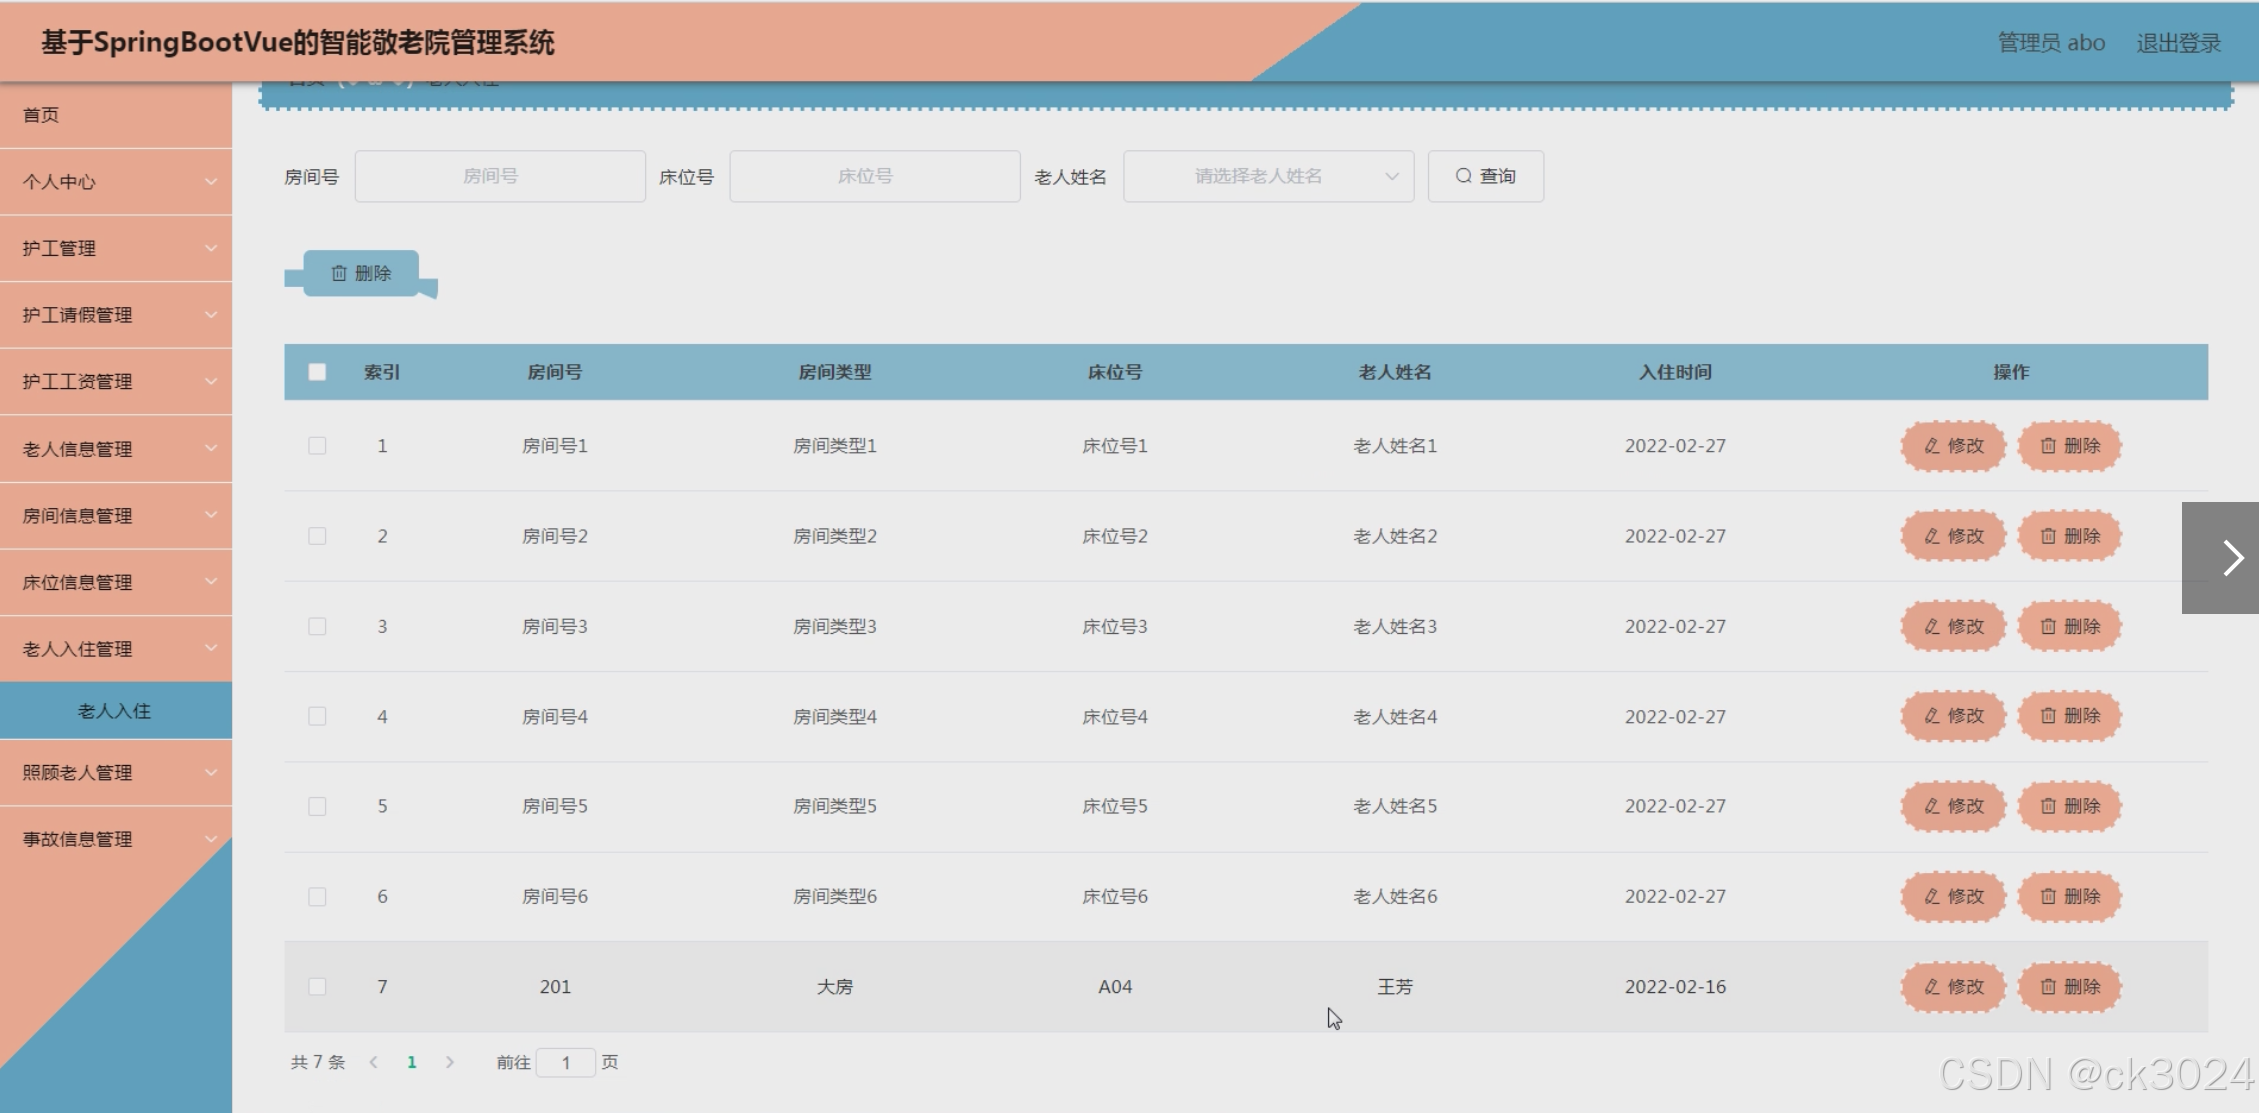Click the bulk 删除 button above the table
This screenshot has height=1113, width=2259.
point(361,273)
